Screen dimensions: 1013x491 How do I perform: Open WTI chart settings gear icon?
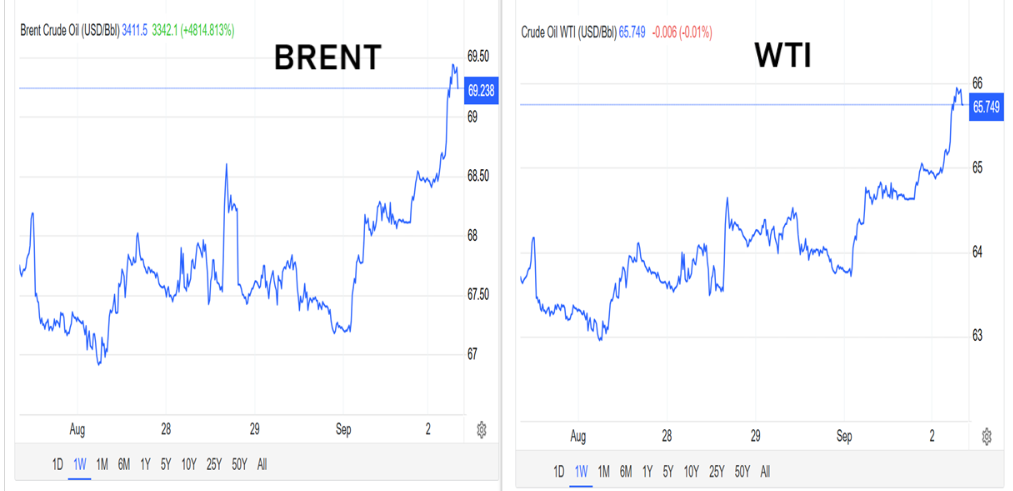click(986, 436)
